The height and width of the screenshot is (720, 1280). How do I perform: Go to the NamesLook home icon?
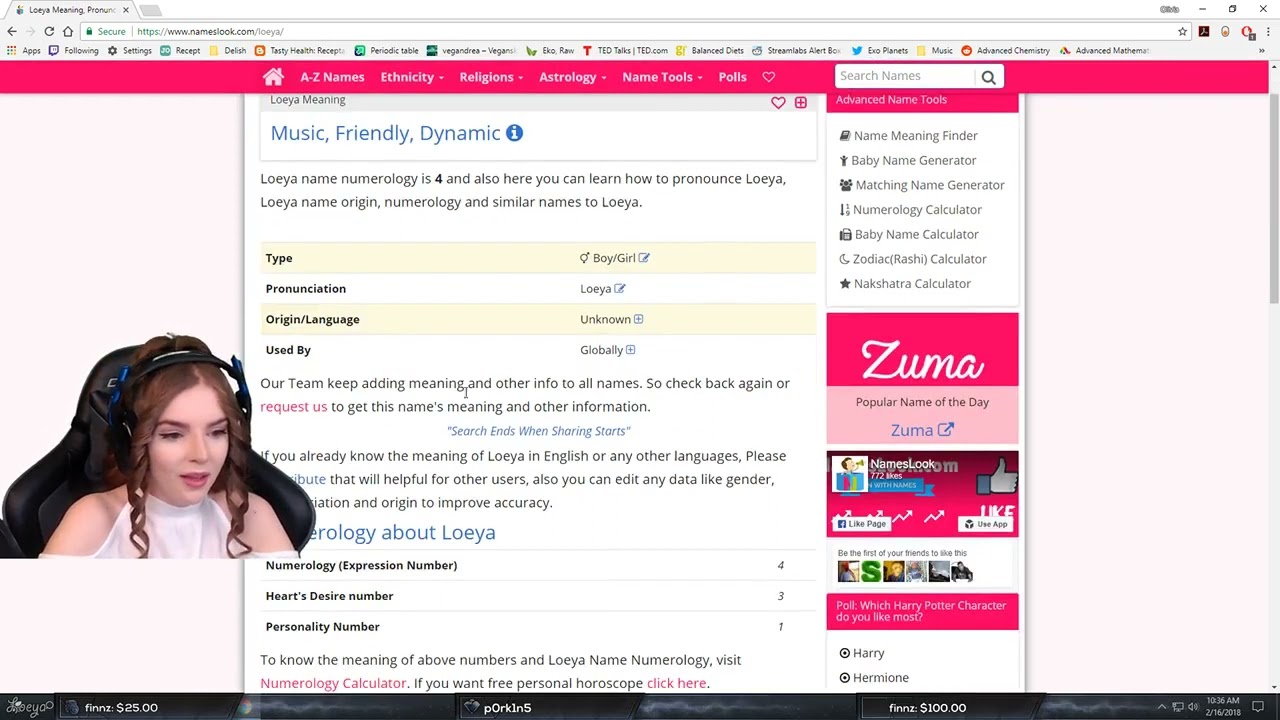[x=273, y=77]
